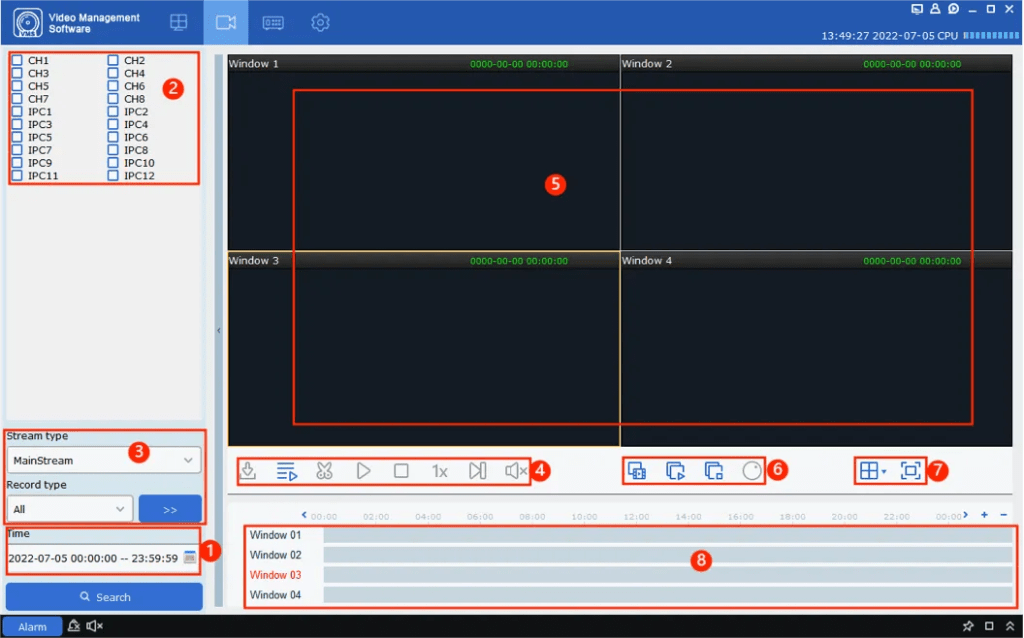Switch to the live view grid tab
The width and height of the screenshot is (1024, 638).
click(x=178, y=22)
